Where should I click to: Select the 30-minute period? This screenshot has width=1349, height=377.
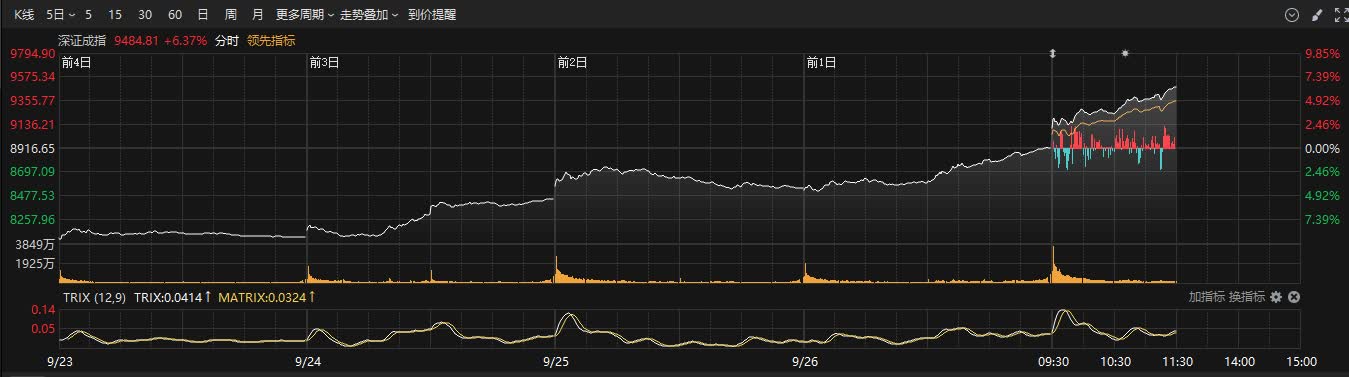coord(145,15)
